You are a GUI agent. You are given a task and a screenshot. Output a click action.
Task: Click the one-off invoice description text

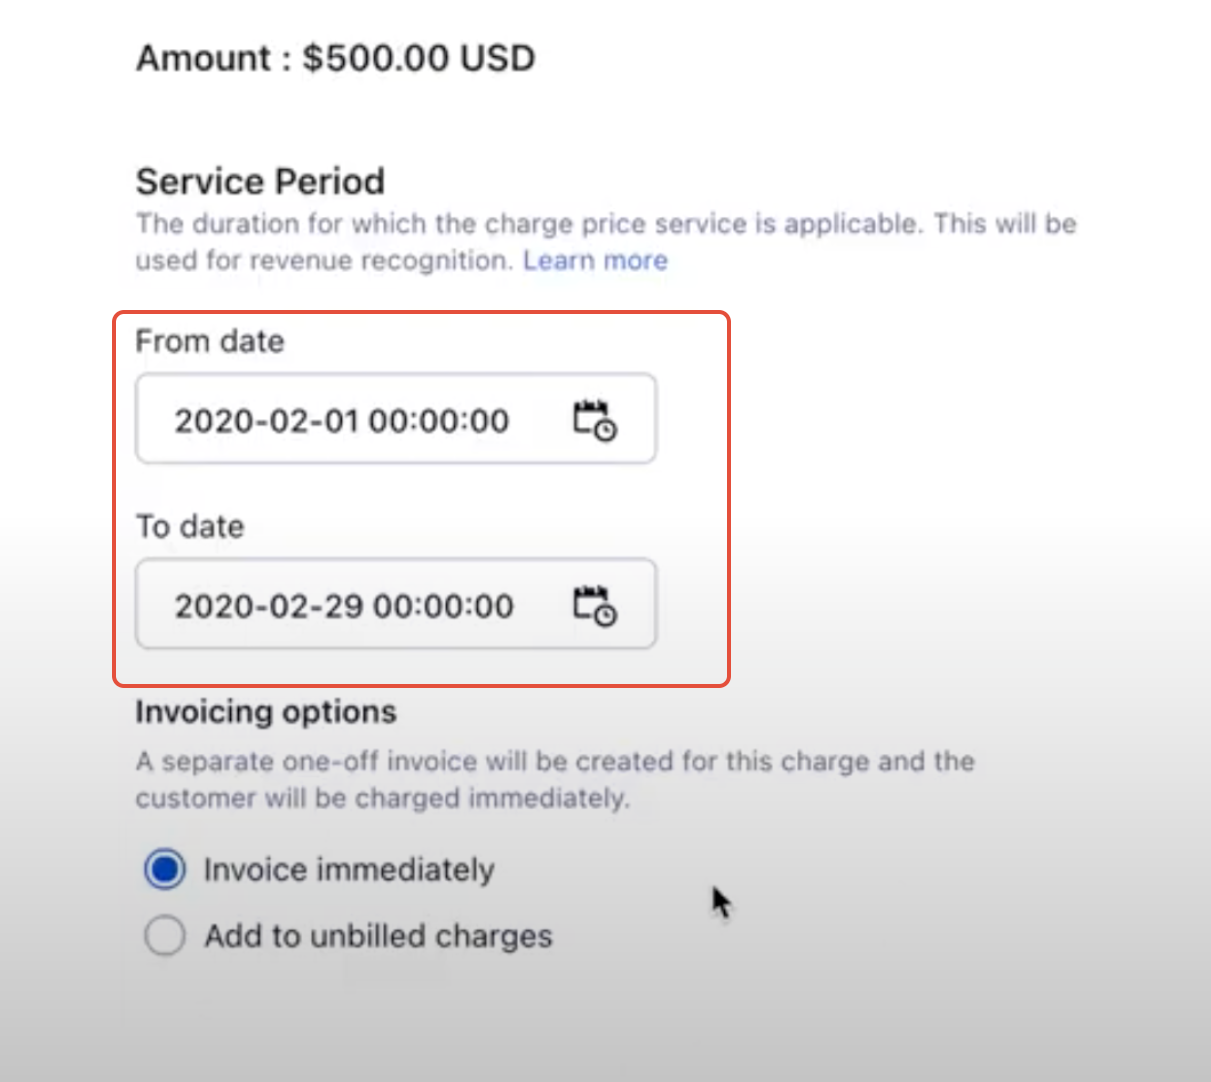(555, 780)
